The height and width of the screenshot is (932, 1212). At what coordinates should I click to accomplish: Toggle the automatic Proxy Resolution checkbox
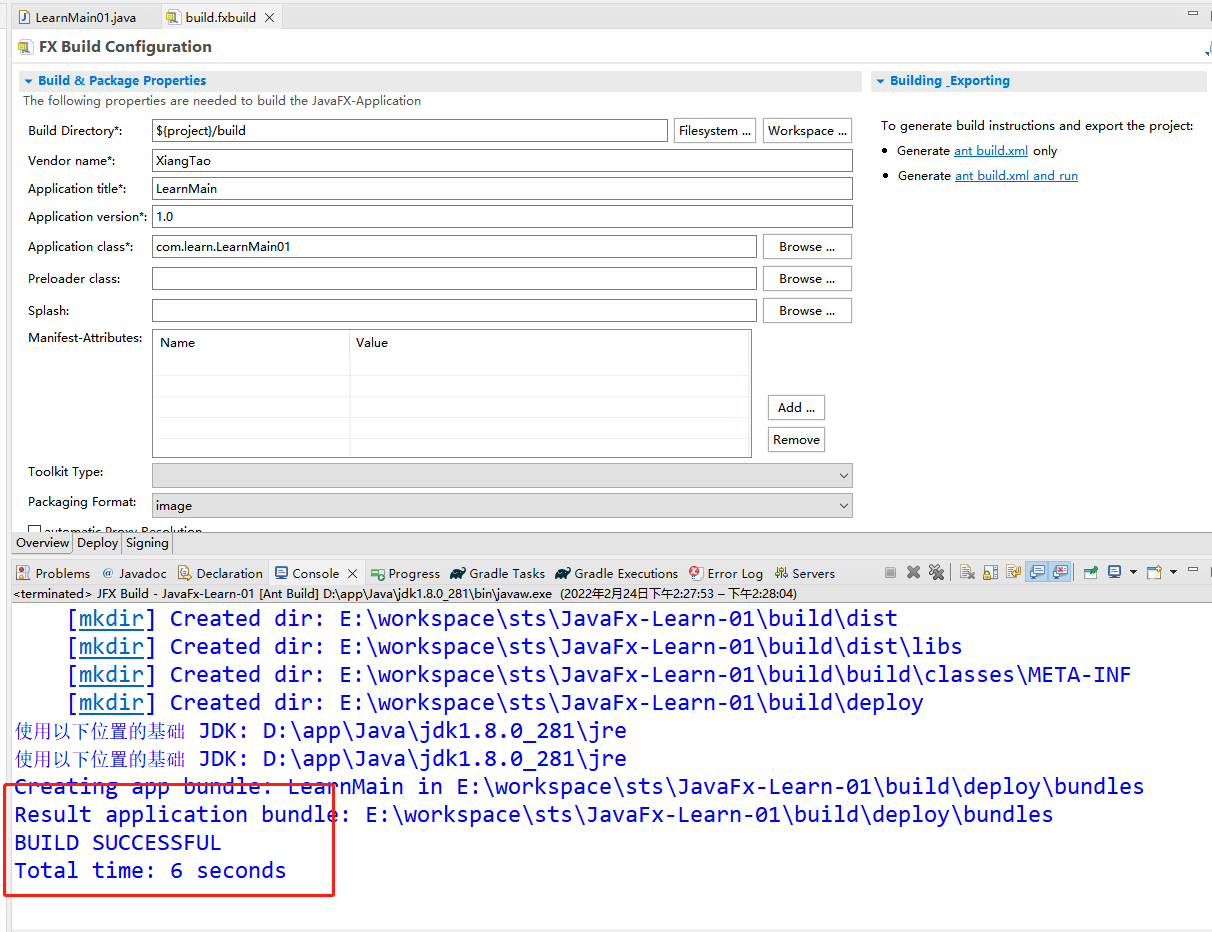[x=35, y=531]
